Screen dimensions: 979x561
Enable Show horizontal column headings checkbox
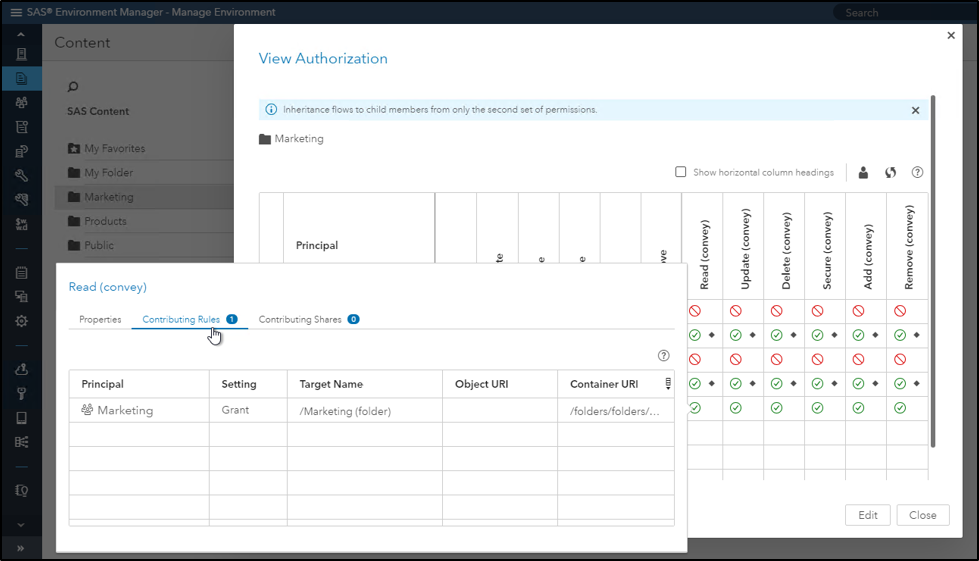681,172
